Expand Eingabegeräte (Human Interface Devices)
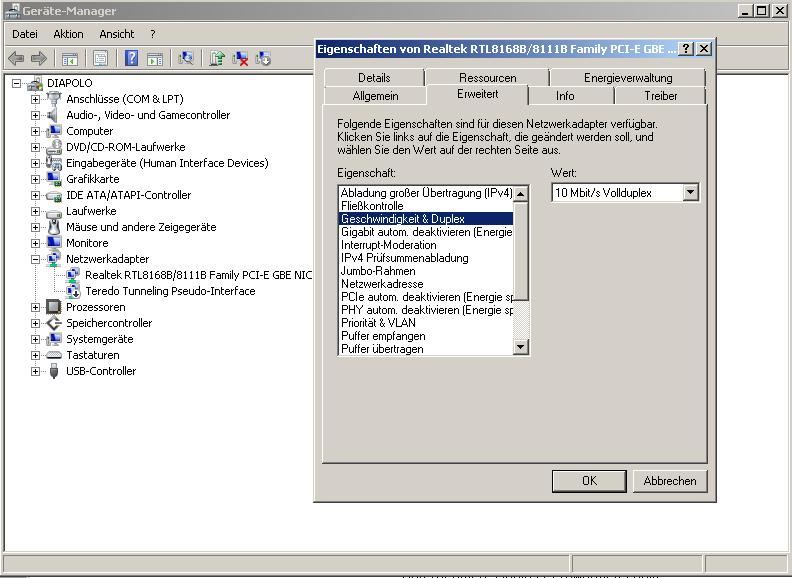The image size is (793, 578). tap(35, 163)
